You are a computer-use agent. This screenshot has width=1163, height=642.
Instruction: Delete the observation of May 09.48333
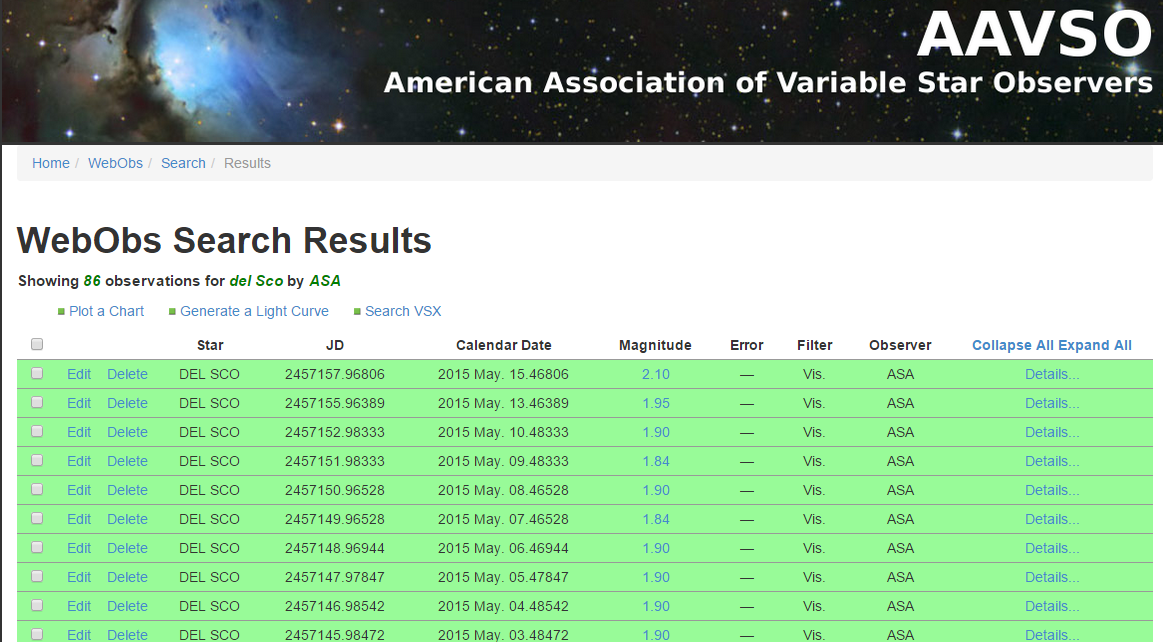click(x=127, y=461)
